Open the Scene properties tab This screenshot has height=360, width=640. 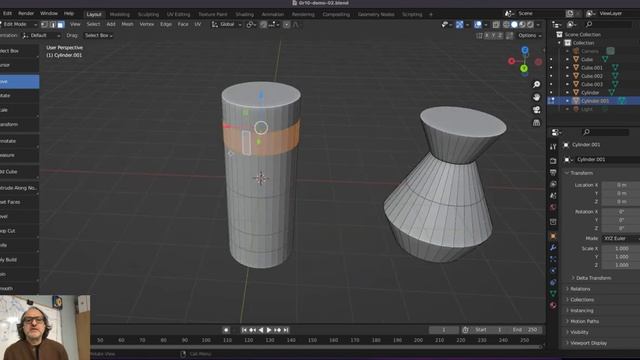point(553,196)
